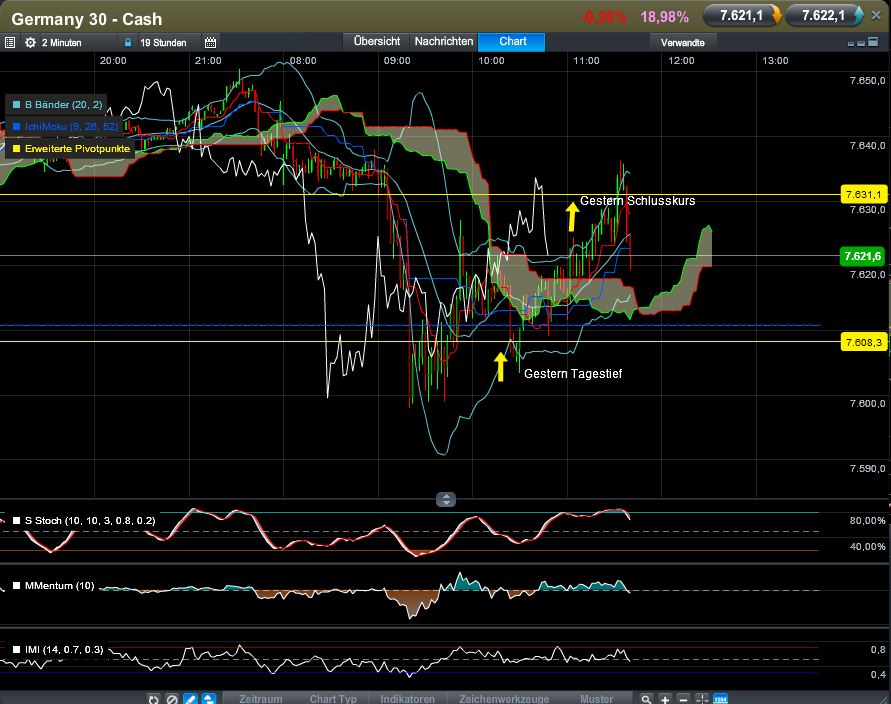The width and height of the screenshot is (891, 704).
Task: Toggle the blue pencil drawing icon
Action: tap(190, 699)
